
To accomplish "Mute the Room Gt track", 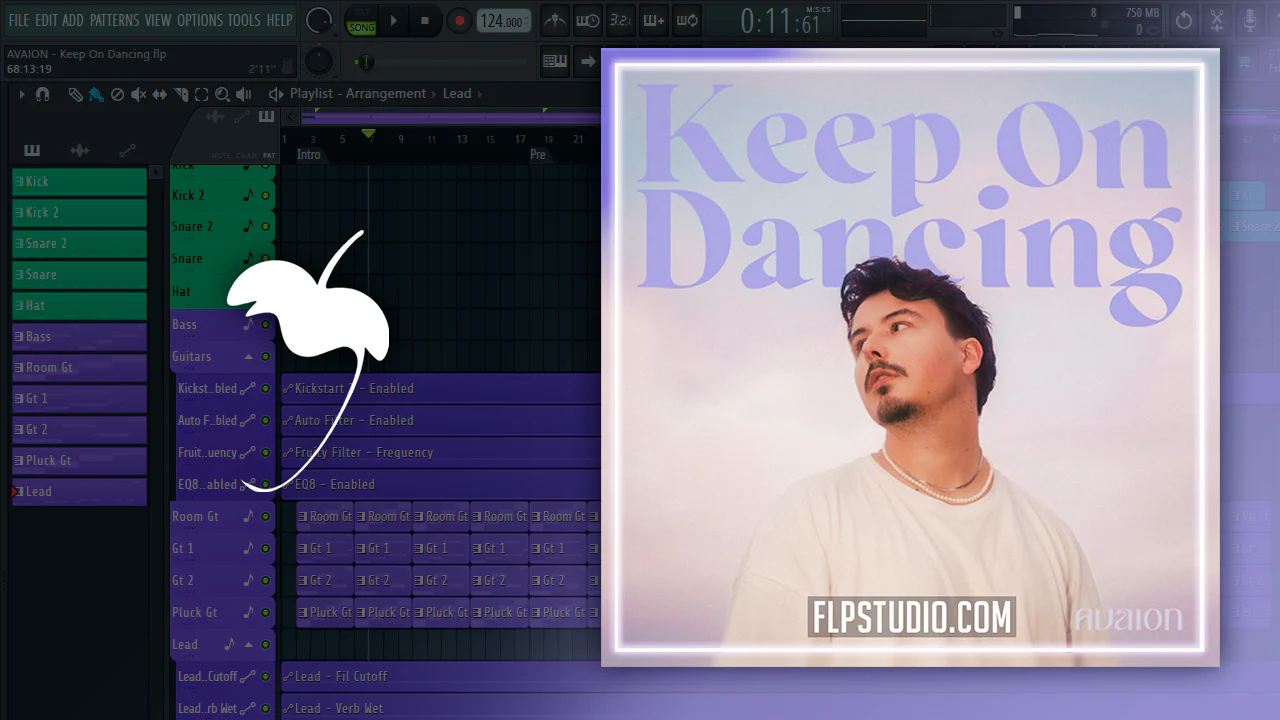I will tap(266, 517).
